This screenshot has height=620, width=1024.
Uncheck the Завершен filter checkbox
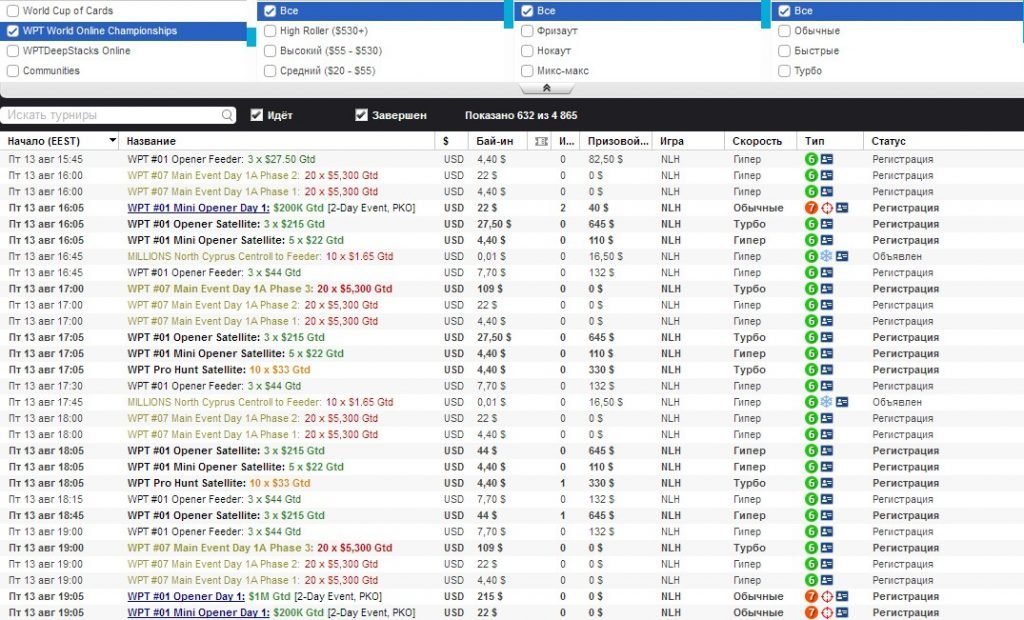coord(362,114)
